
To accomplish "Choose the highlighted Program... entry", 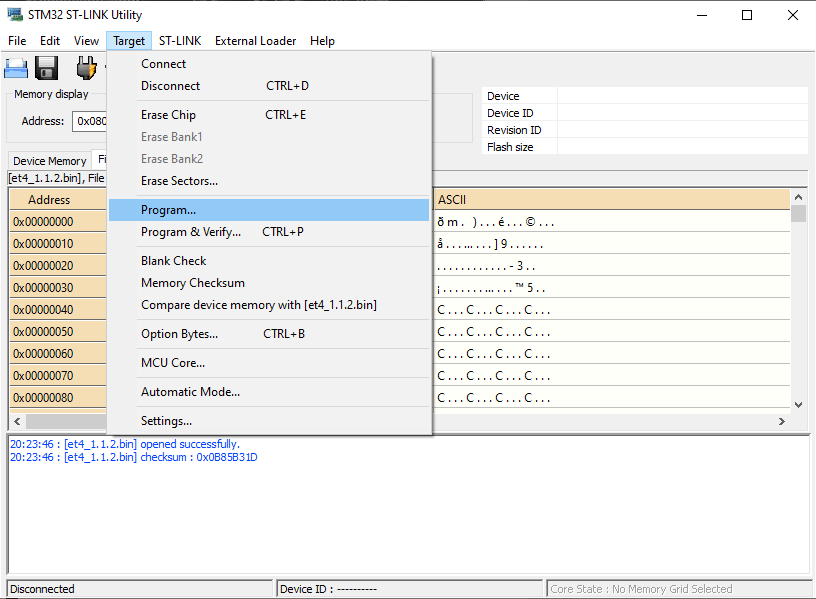I will tap(269, 210).
